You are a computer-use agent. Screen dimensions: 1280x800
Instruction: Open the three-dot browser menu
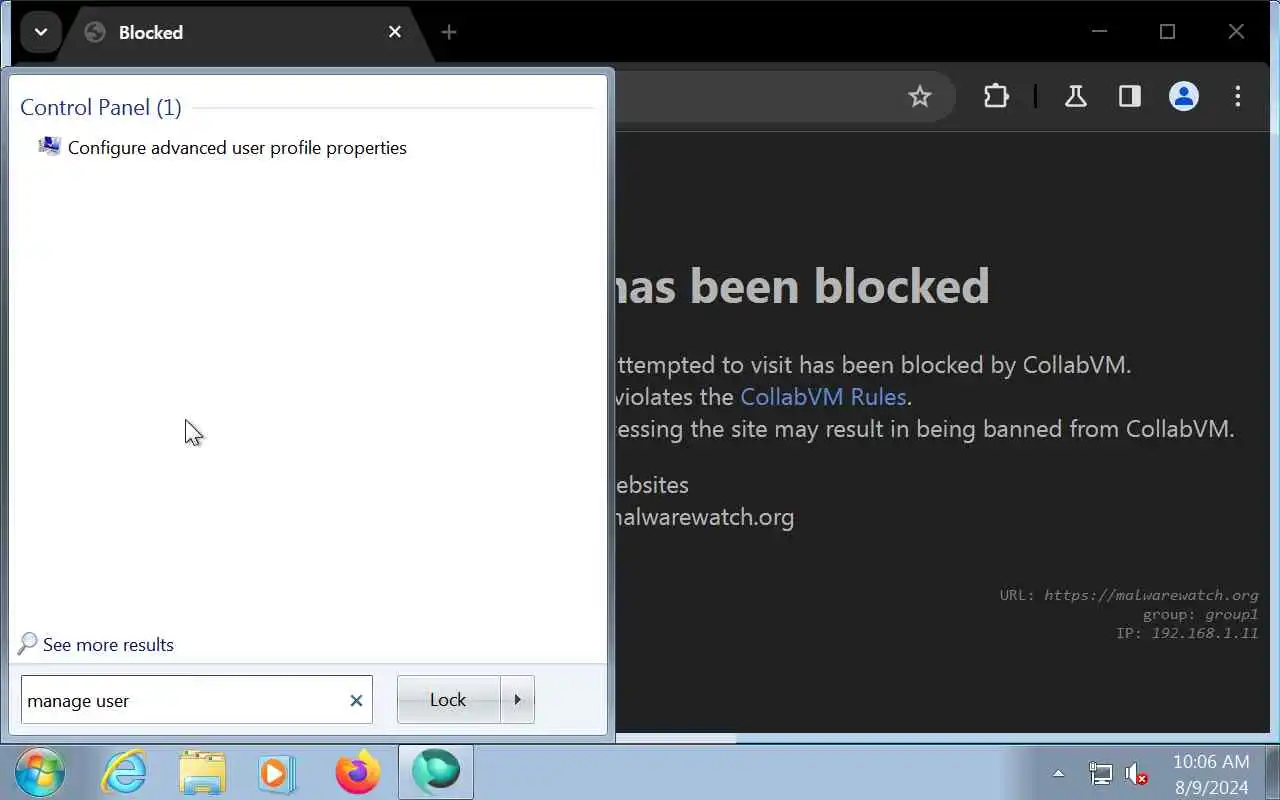(1238, 97)
